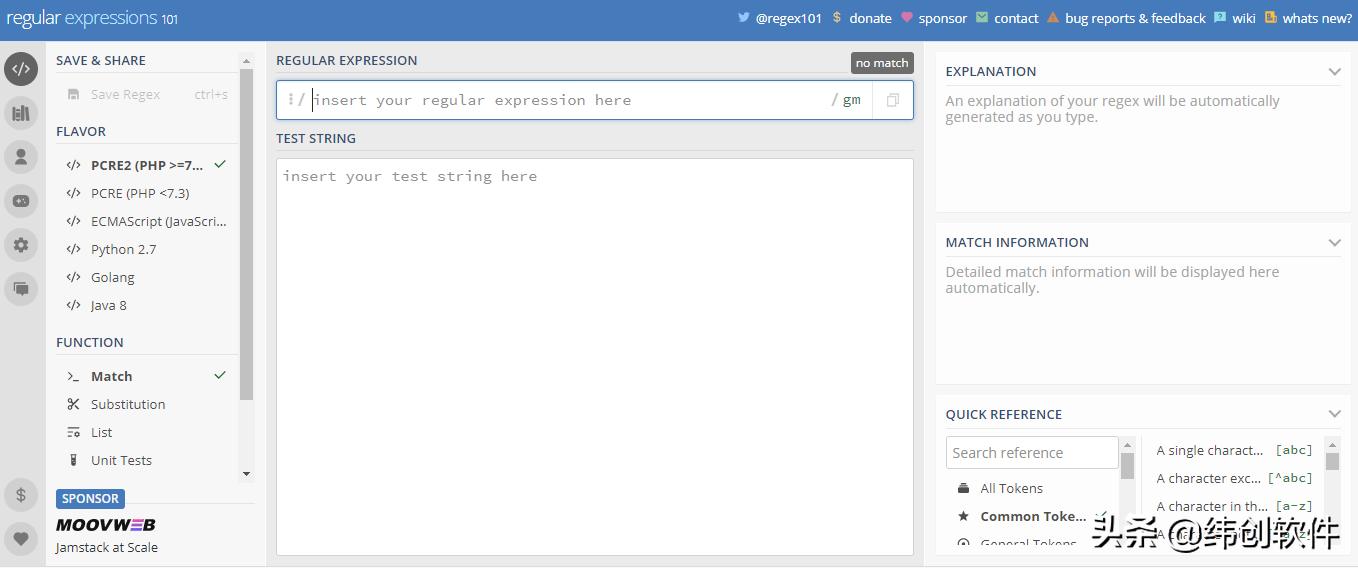Click the contact envelope icon
The image size is (1358, 568).
click(982, 17)
